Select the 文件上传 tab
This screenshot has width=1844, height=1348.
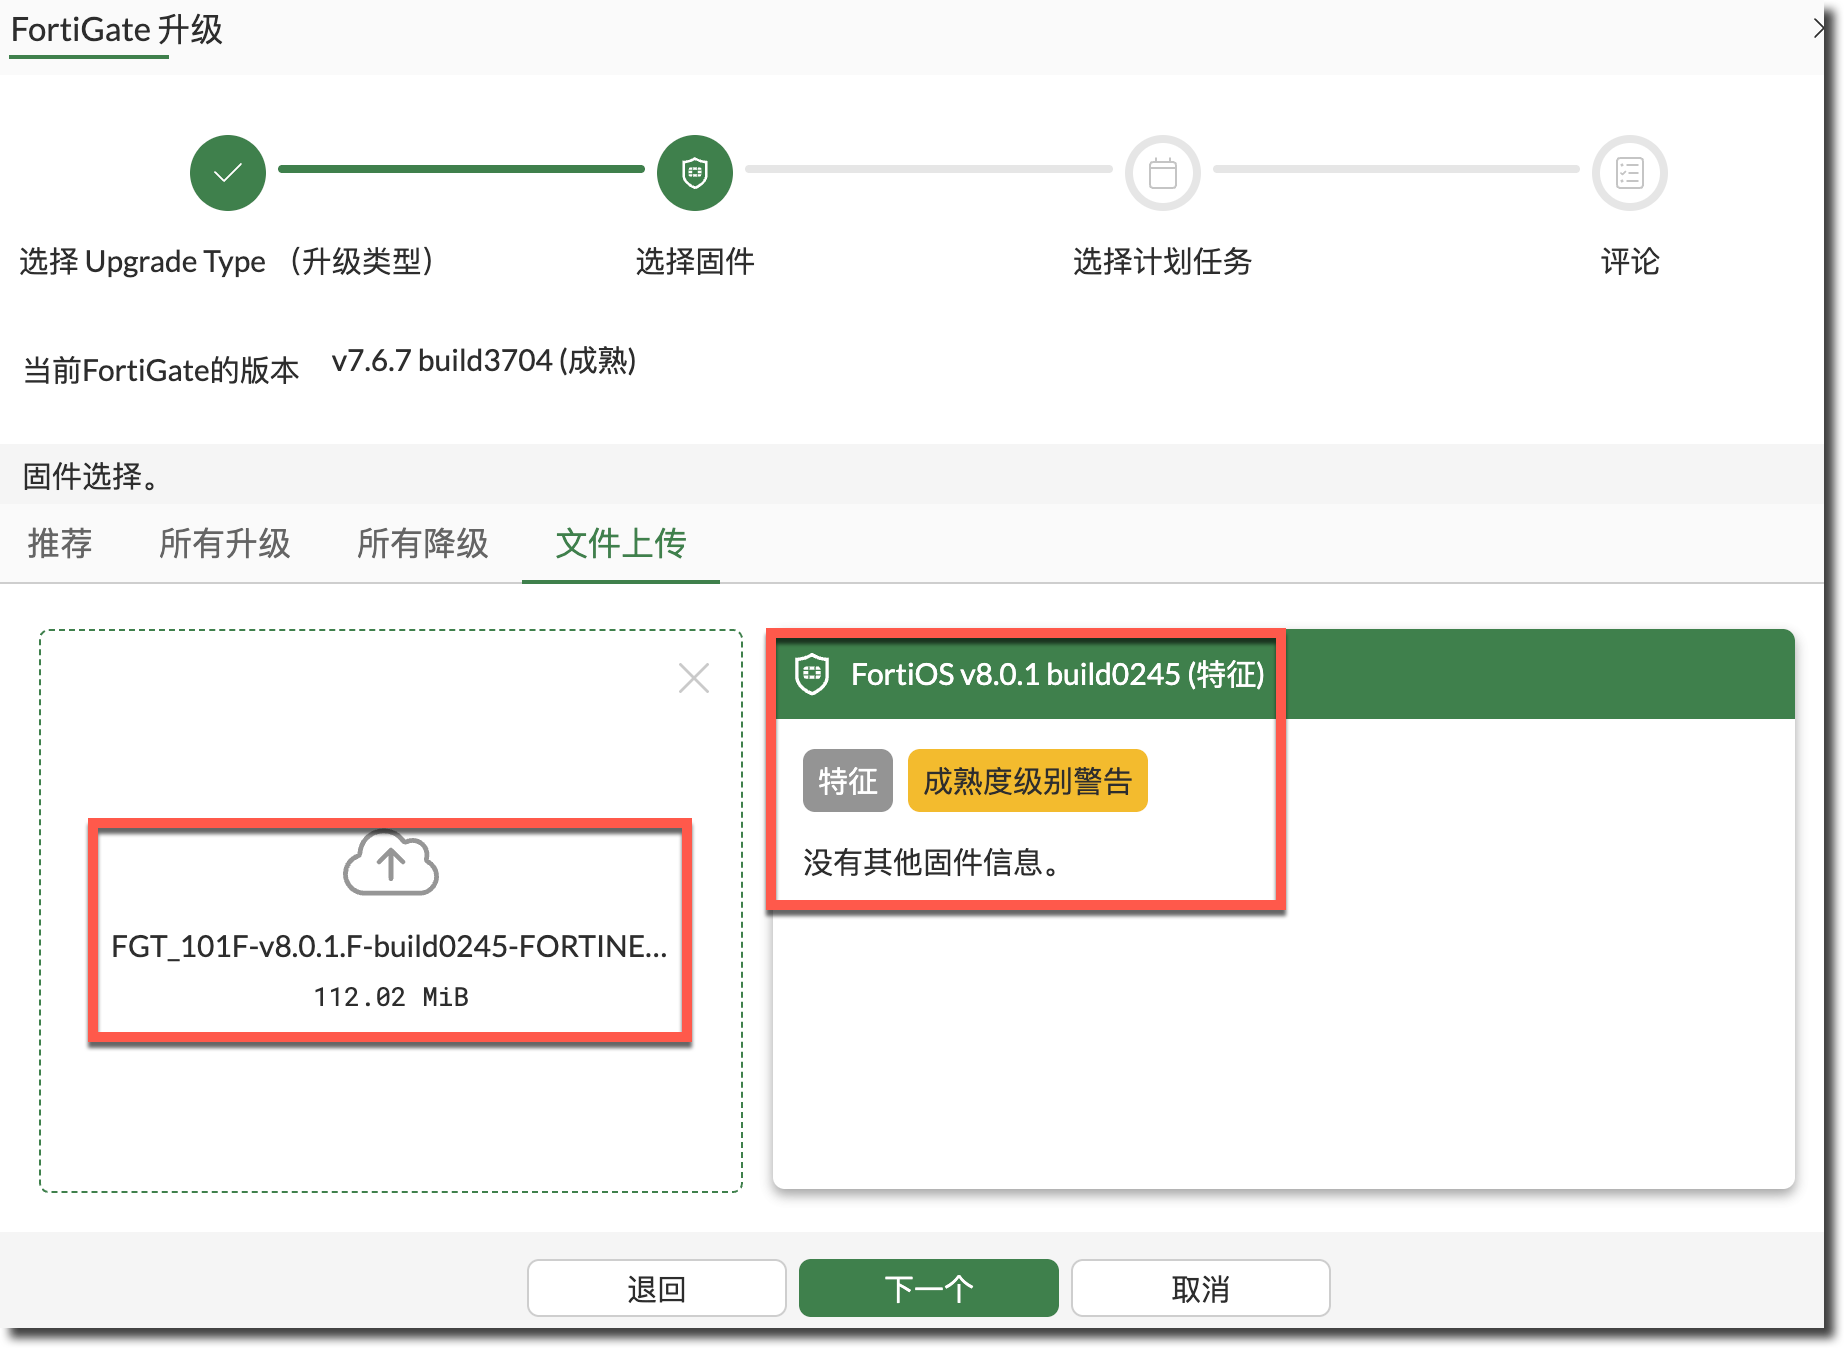(621, 543)
